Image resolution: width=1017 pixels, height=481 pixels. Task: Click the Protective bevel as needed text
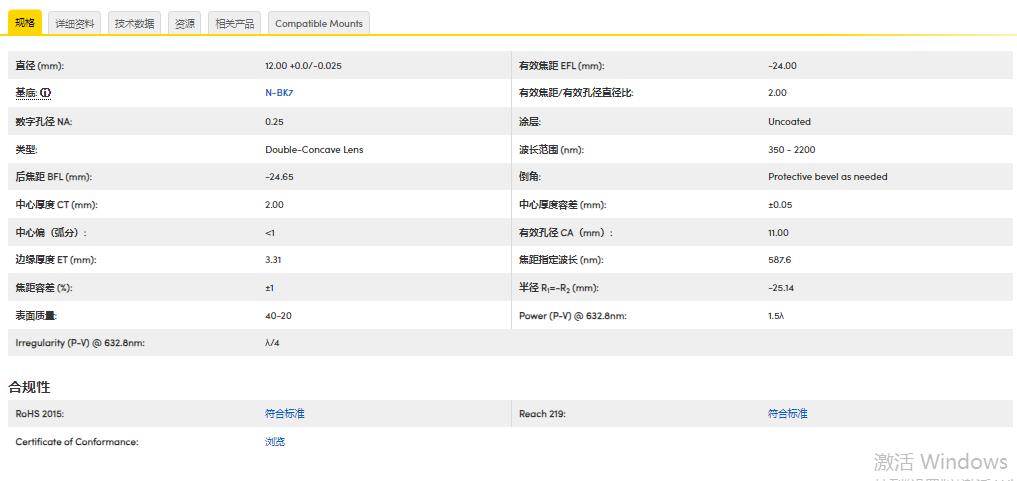[827, 177]
